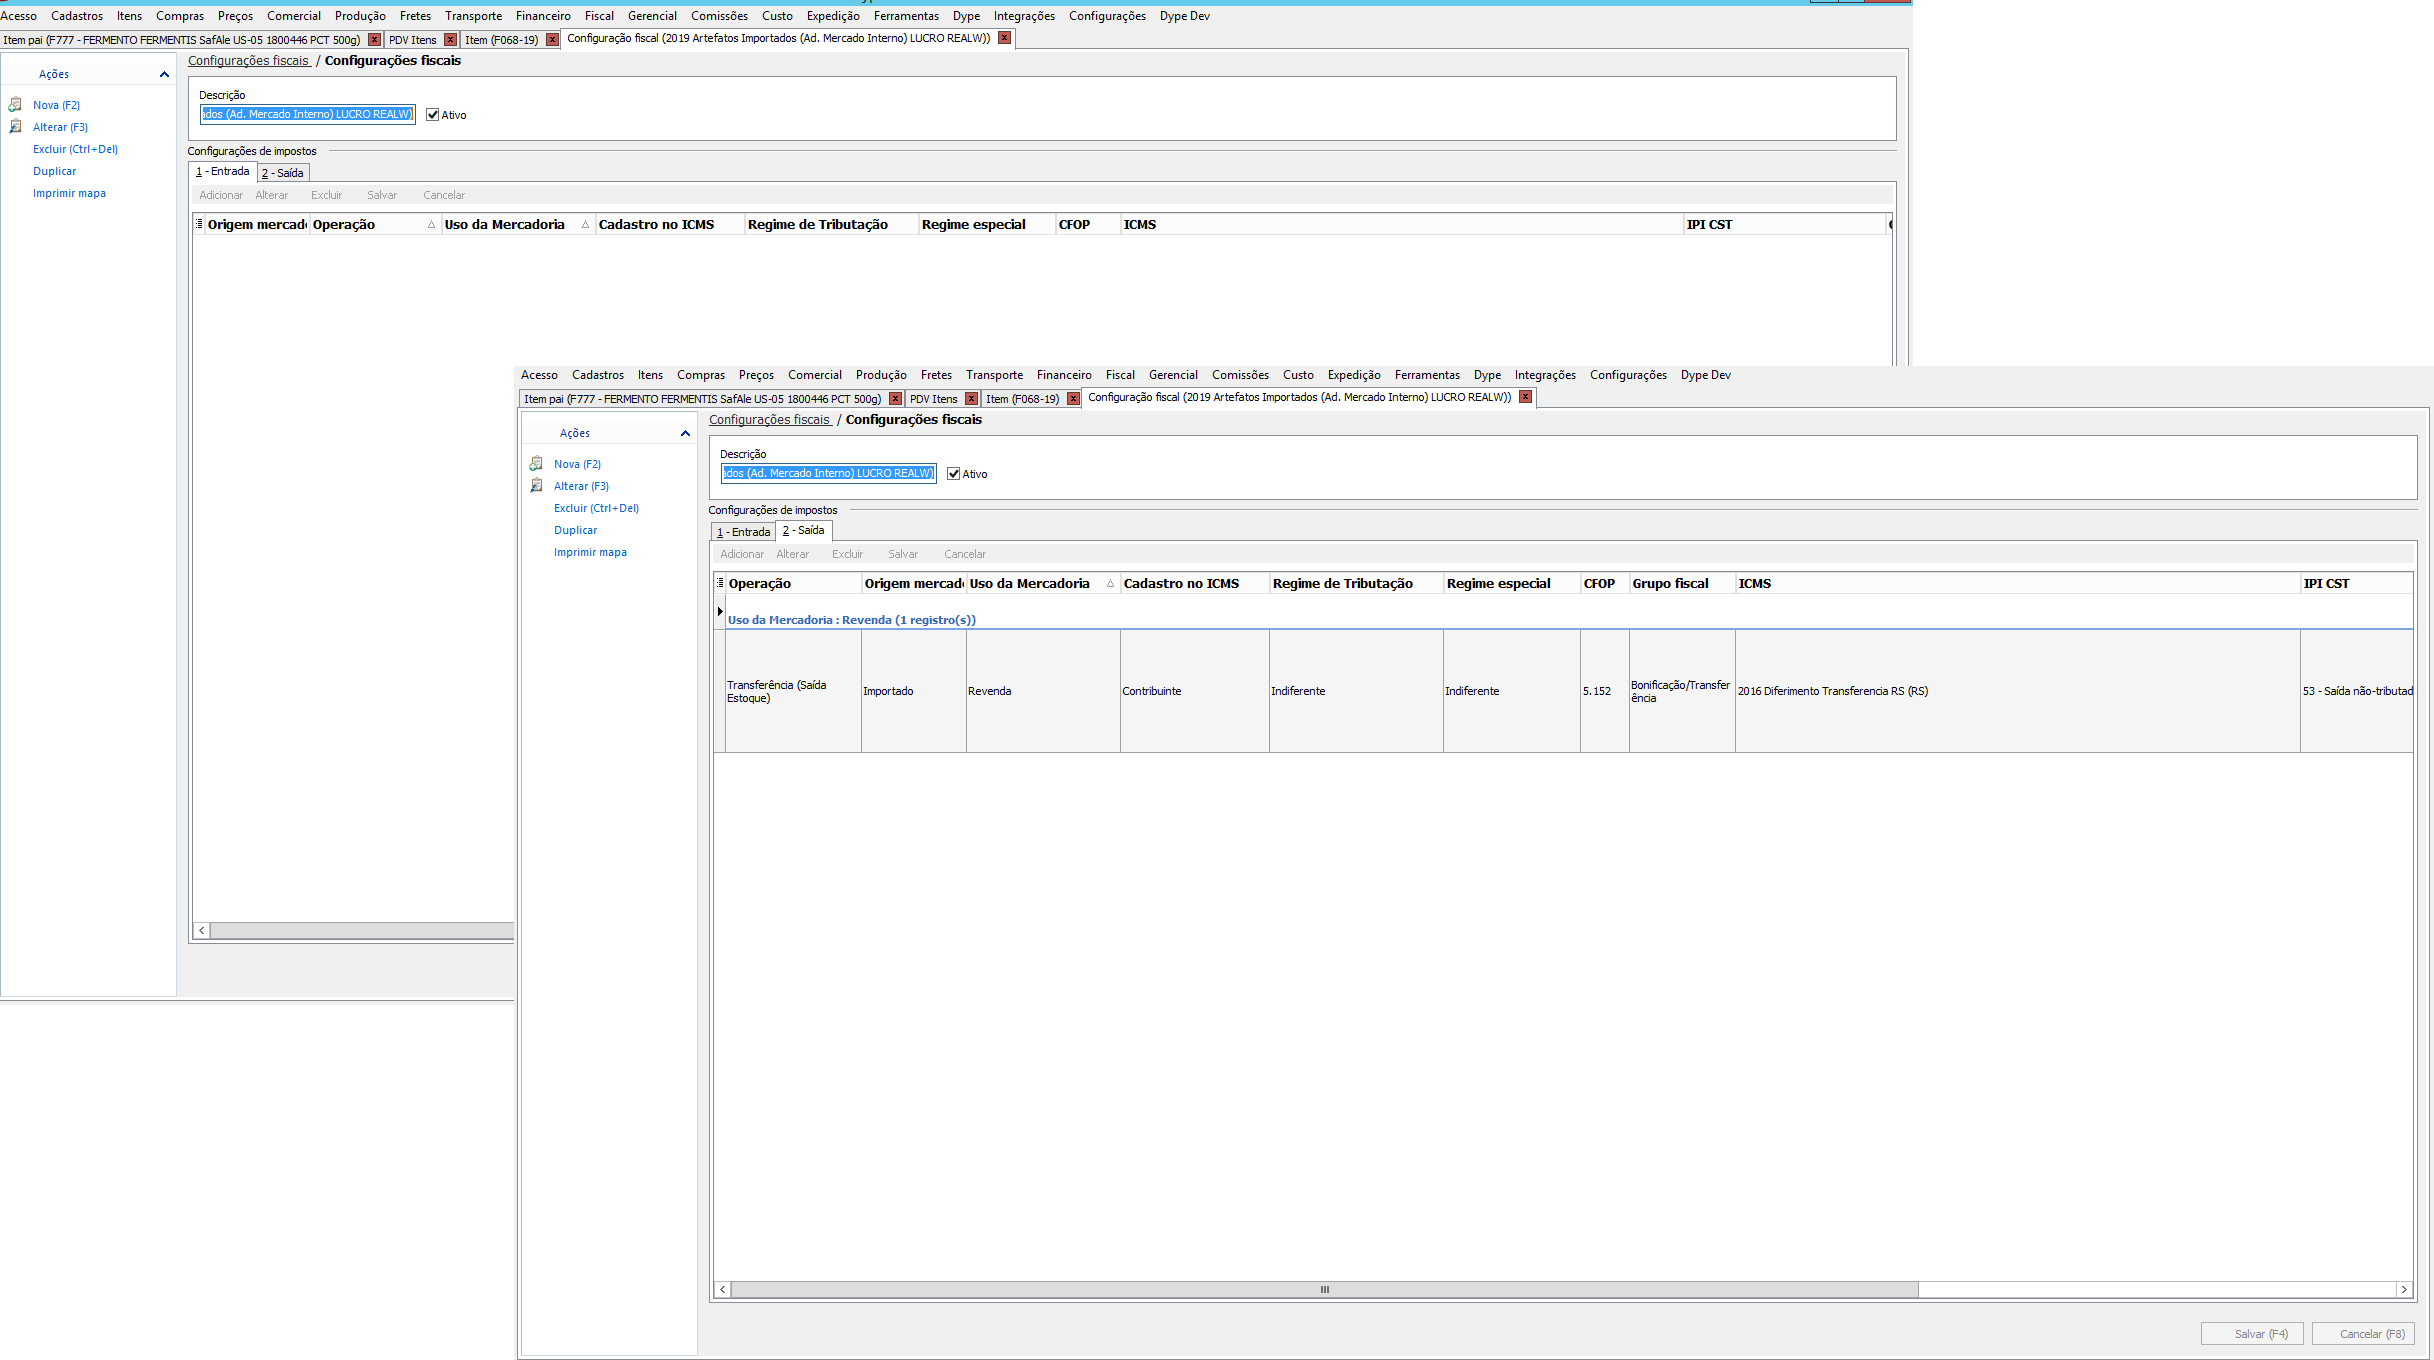Viewport: 2434px width, 1360px height.
Task: Click the Nova (F2) icon in back window
Action: (16, 104)
